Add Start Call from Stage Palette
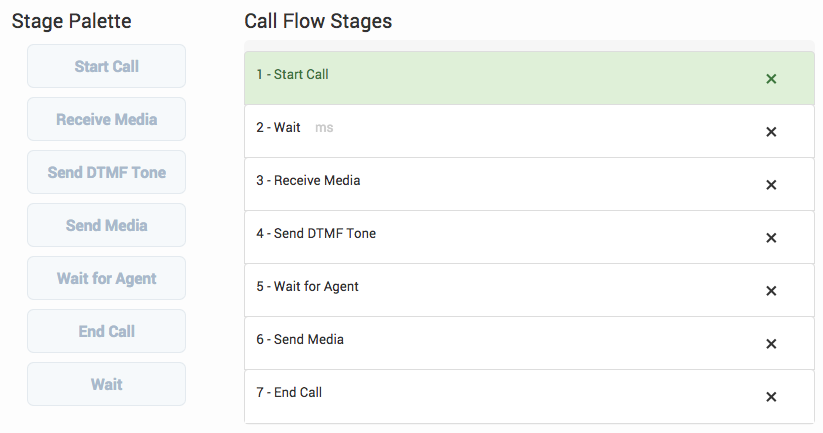Viewport: 823px width, 433px height. 106,66
